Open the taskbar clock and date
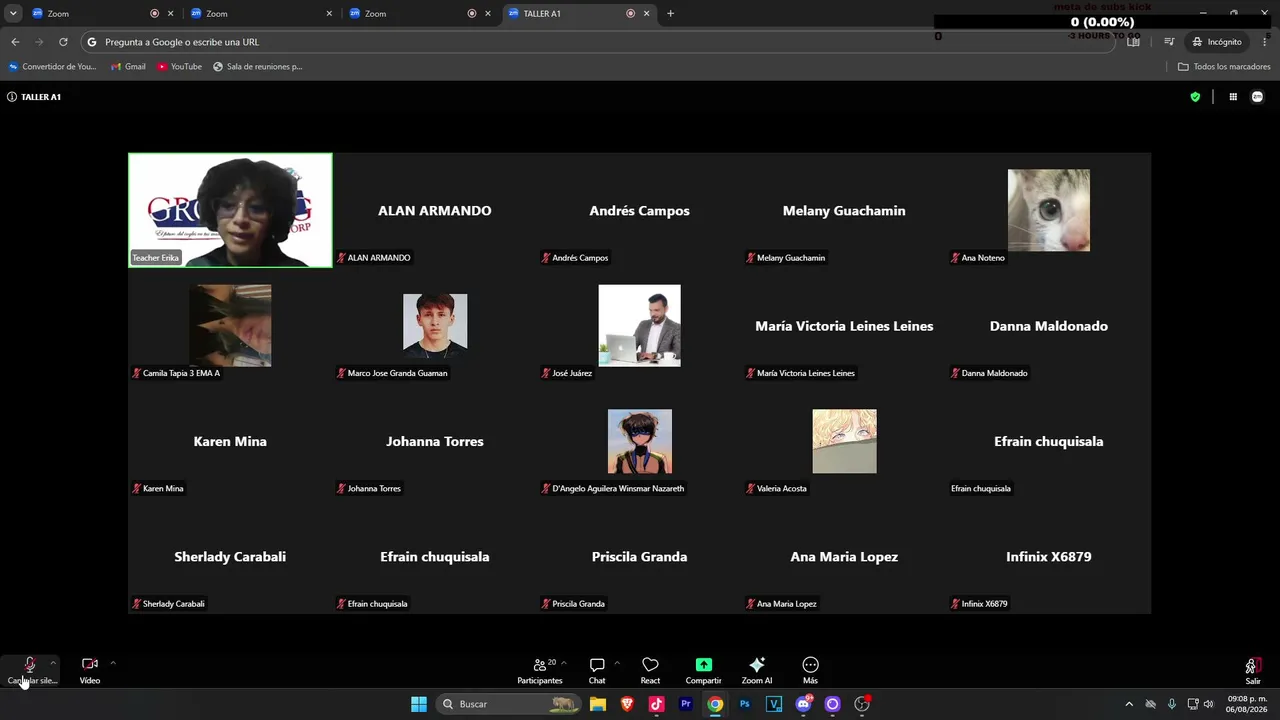This screenshot has width=1280, height=720. click(1247, 704)
